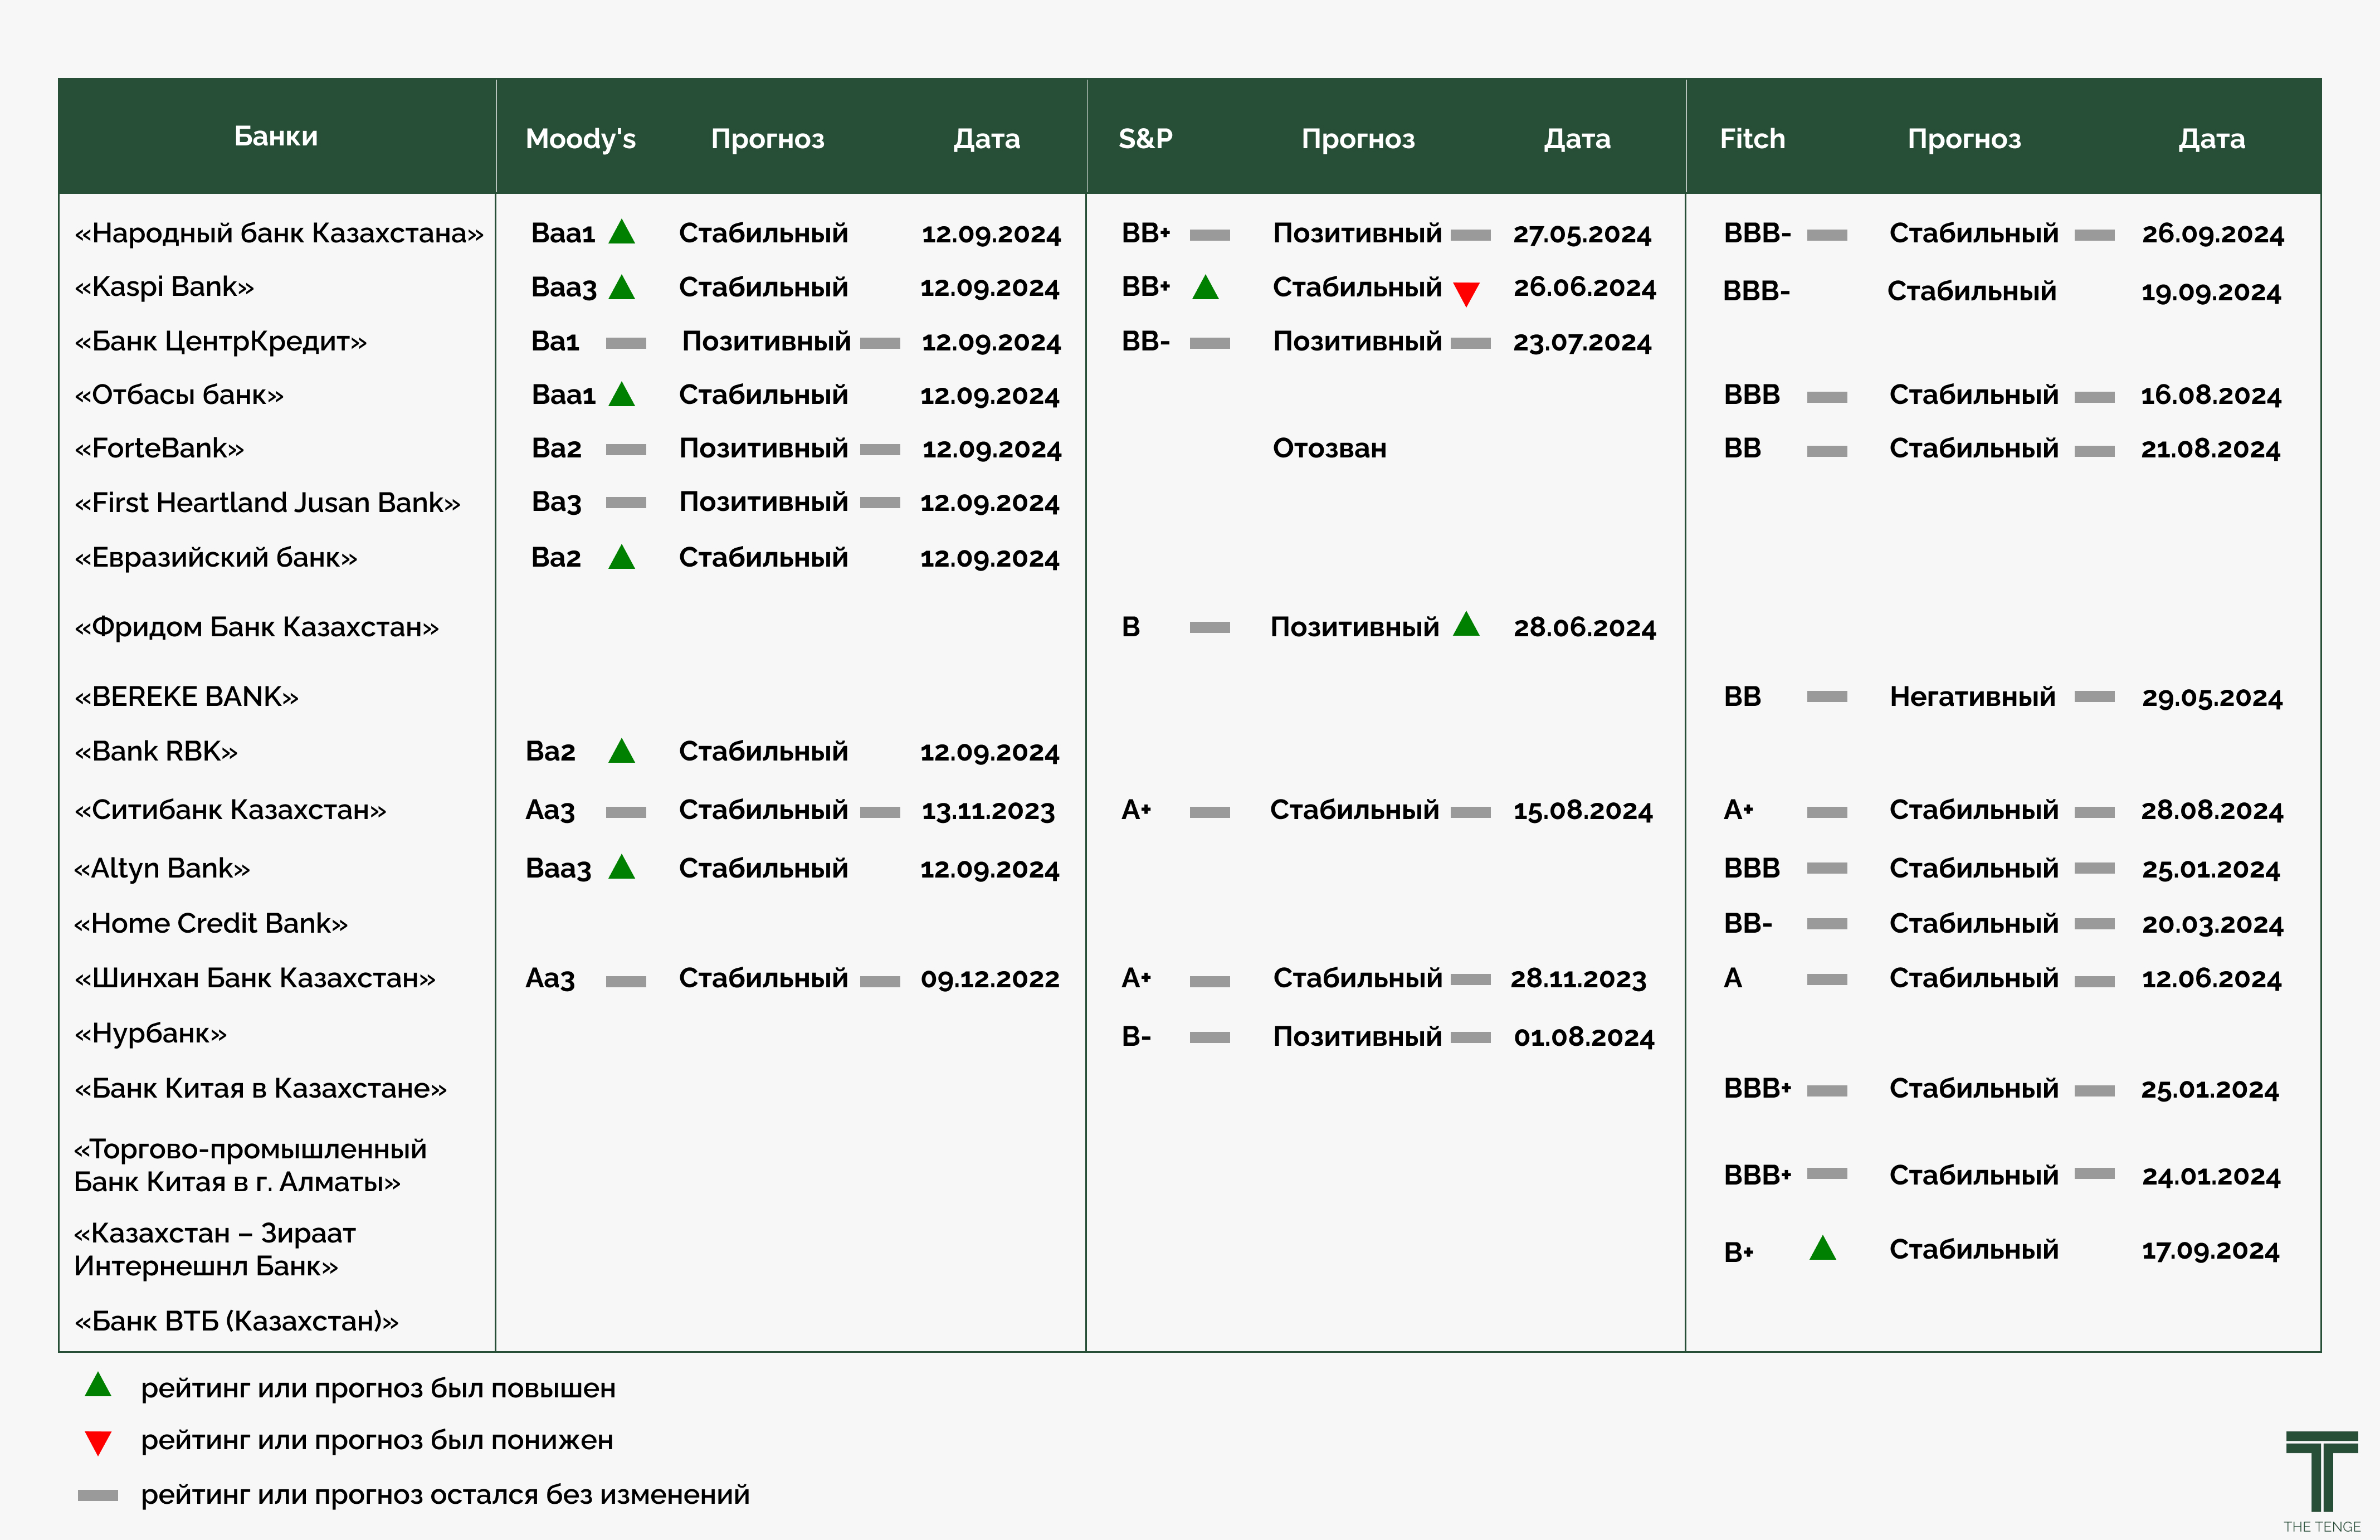Click the red down triangle in Kaspi Bank S&P outlook
This screenshot has width=2380, height=1540.
(1466, 294)
